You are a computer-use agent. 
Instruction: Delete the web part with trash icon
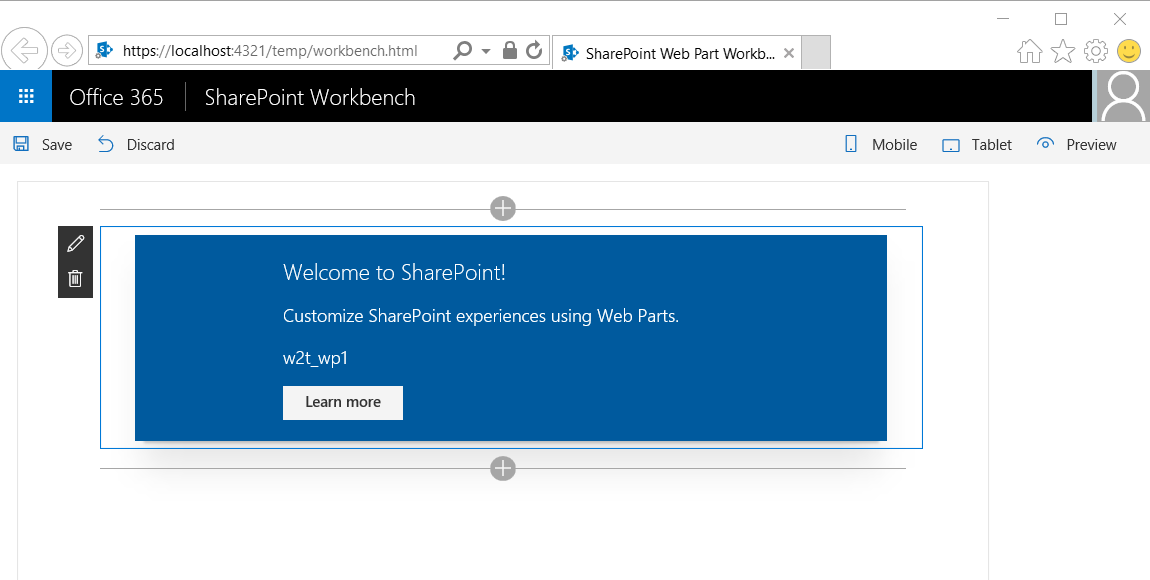tap(76, 279)
